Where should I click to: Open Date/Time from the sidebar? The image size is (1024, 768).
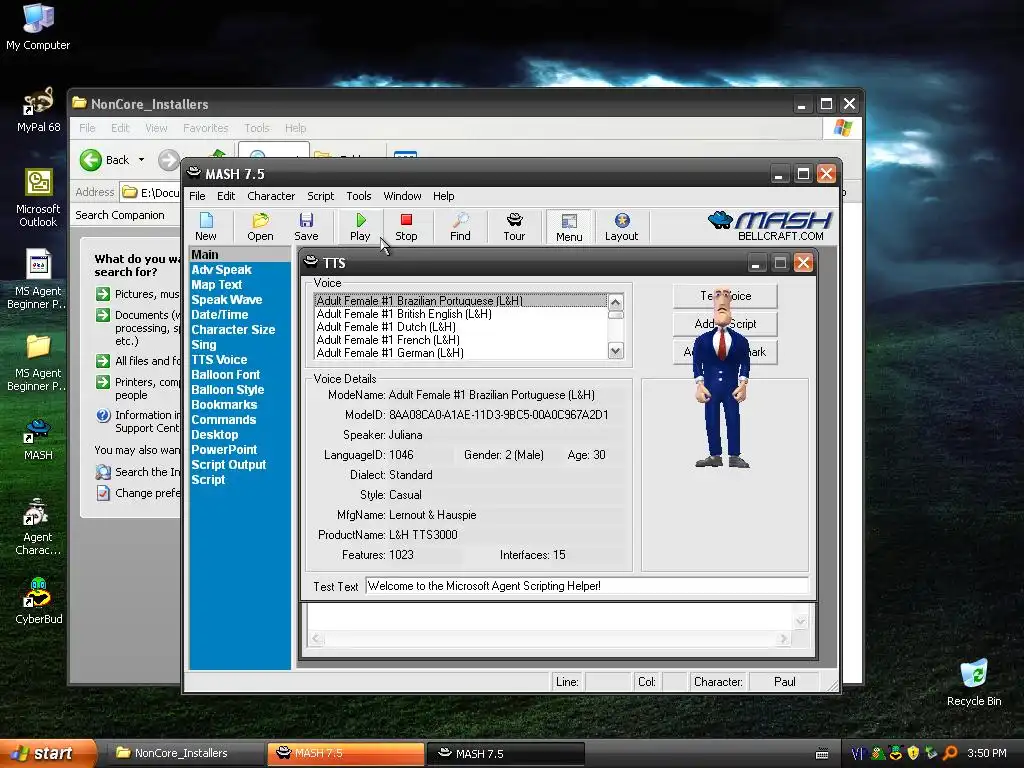click(x=219, y=315)
